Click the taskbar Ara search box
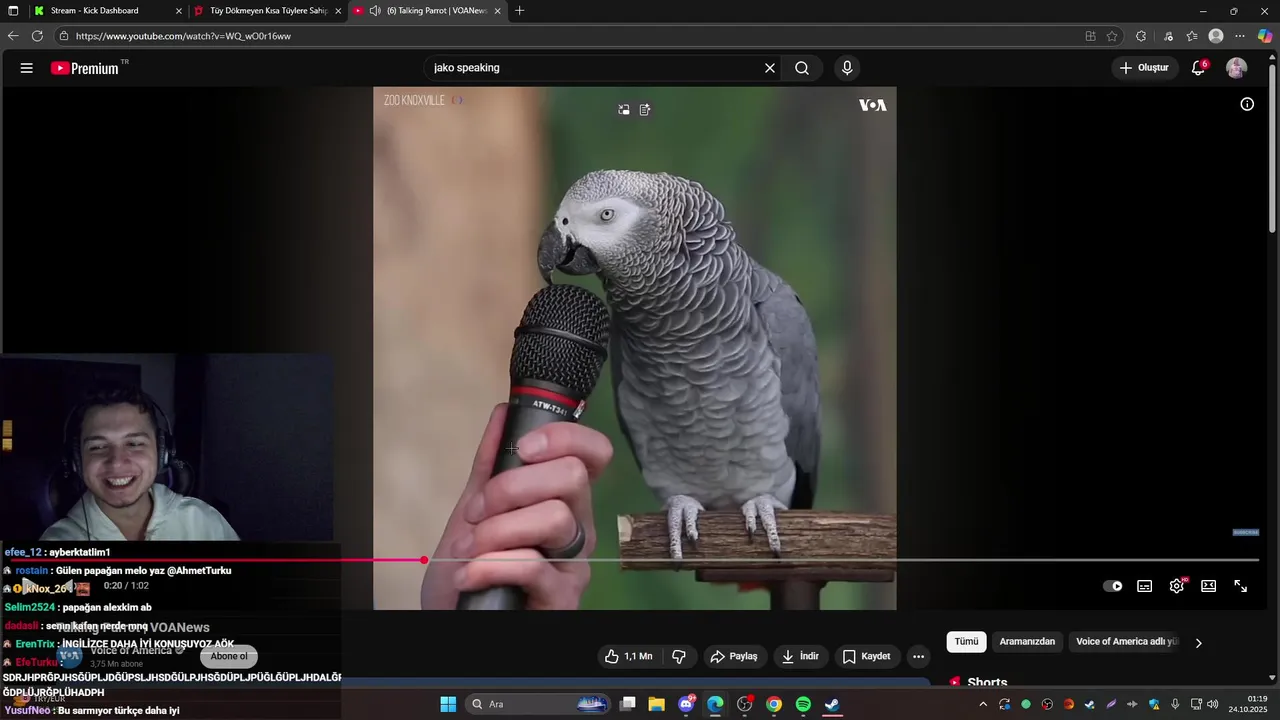Screen dimensions: 1280x720 (x=540, y=704)
